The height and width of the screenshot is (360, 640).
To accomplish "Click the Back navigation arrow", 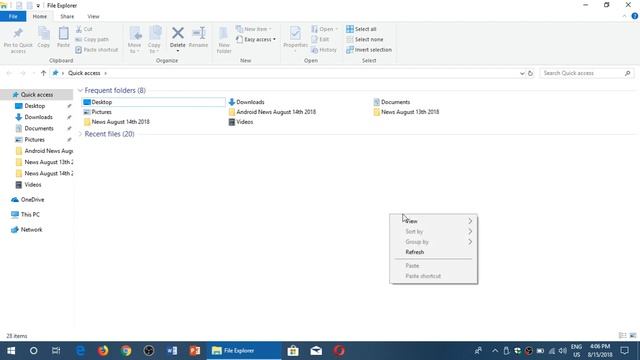I will (9, 73).
